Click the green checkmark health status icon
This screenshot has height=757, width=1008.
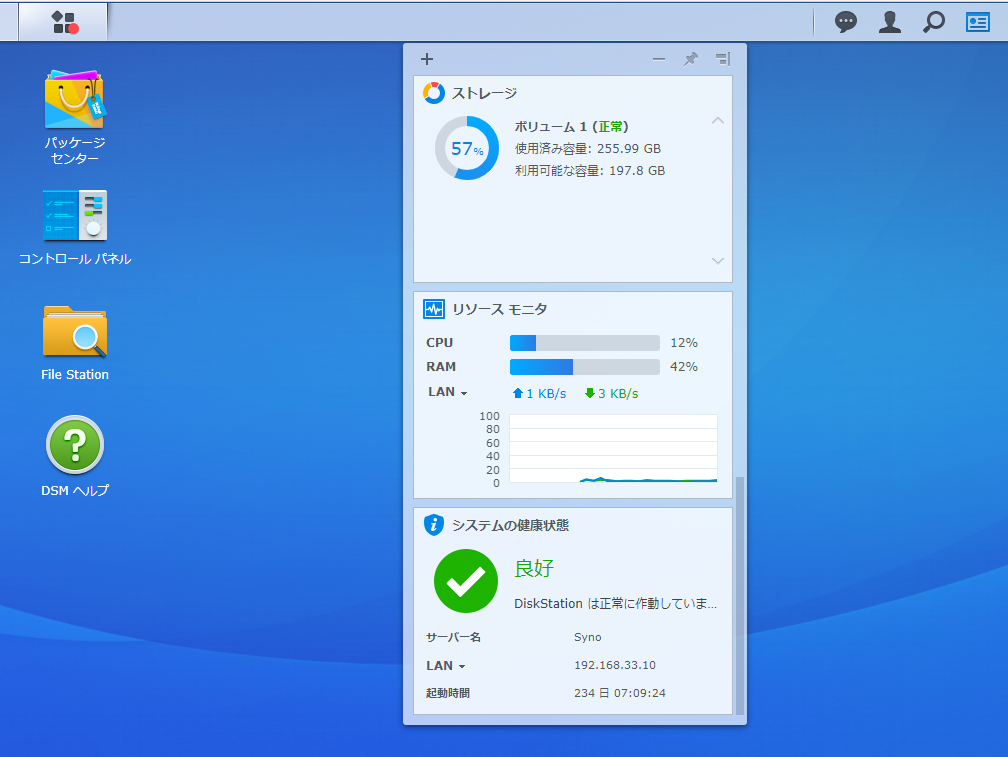pyautogui.click(x=466, y=581)
